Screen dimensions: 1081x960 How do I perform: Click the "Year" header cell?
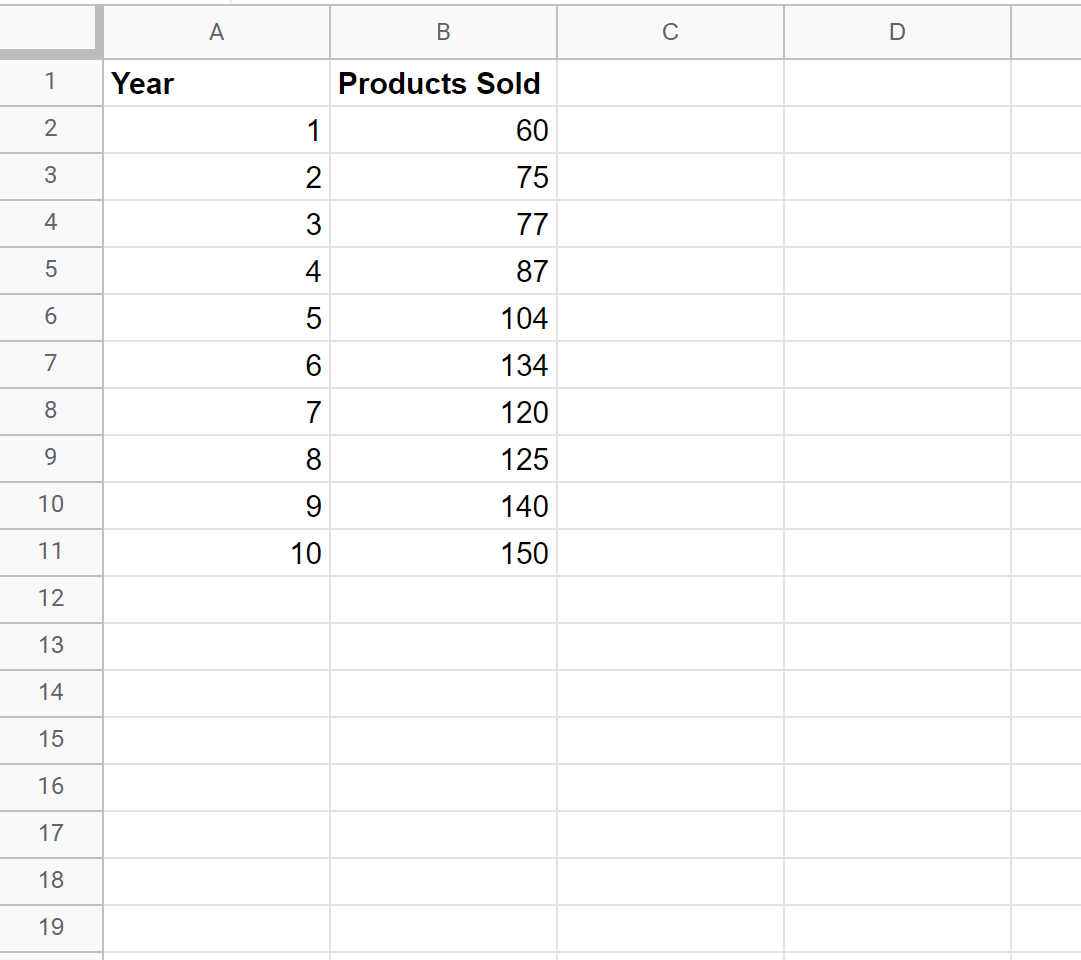216,83
